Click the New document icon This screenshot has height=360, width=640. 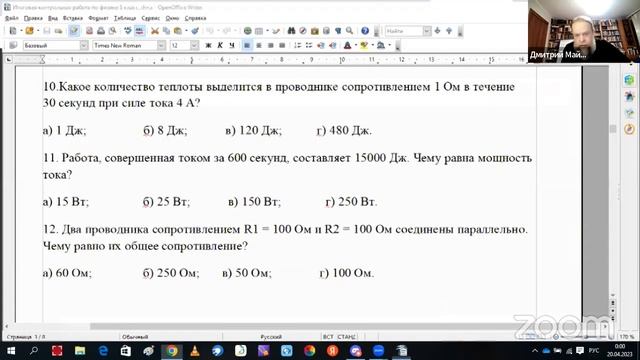click(x=13, y=31)
